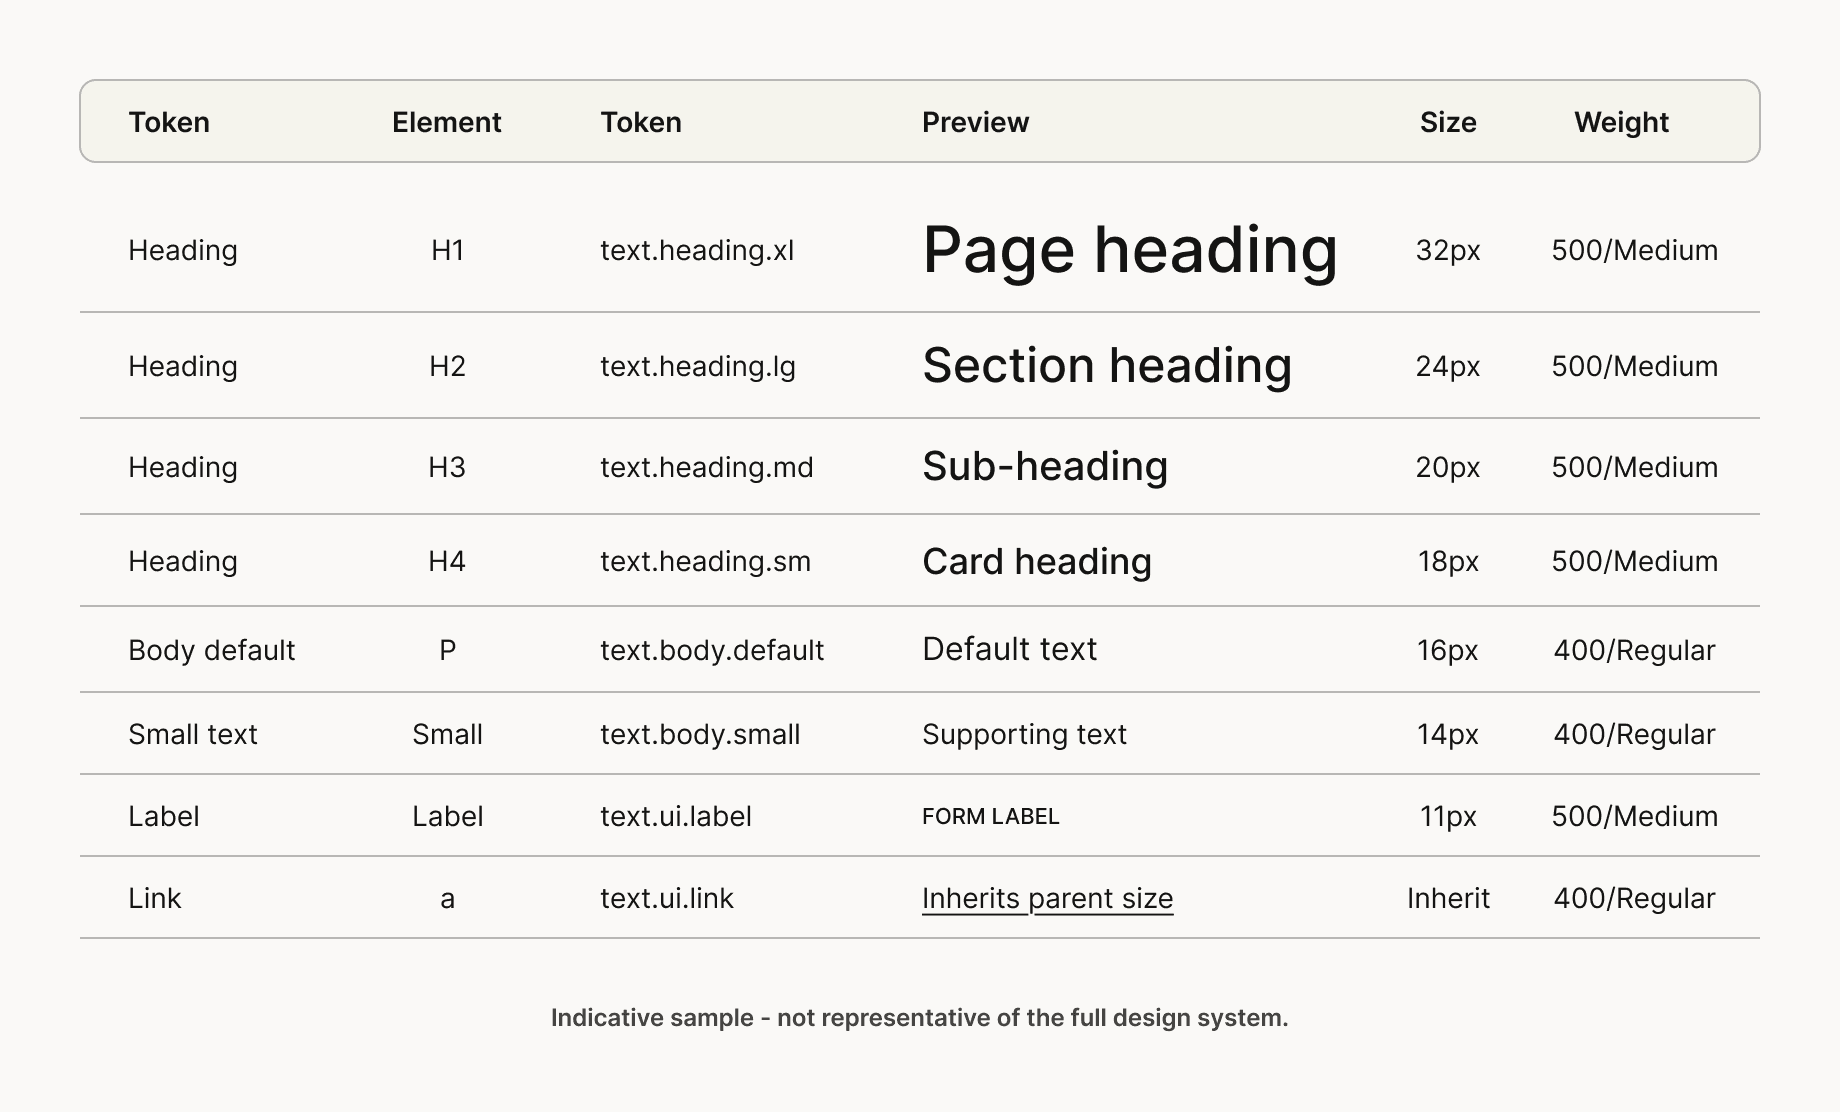Viewport: 1840px width, 1112px height.
Task: Click 500/Medium in the FORM LABEL row
Action: coord(1635,816)
